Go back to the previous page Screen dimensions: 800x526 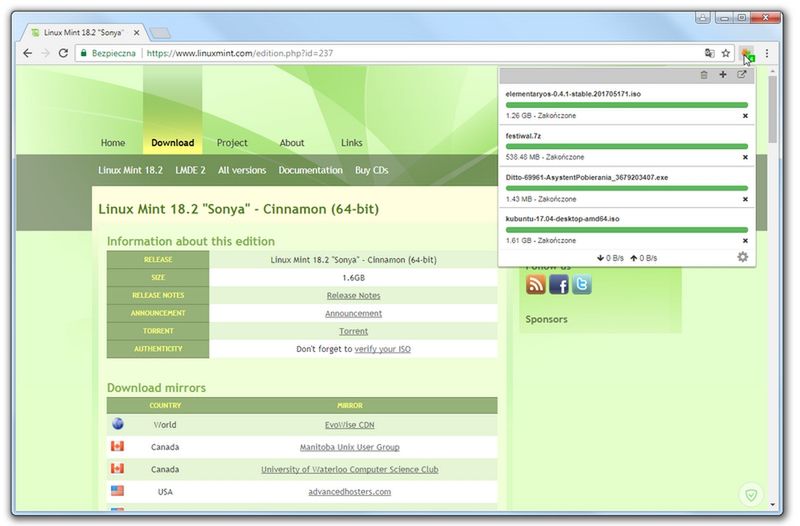pyautogui.click(x=28, y=53)
